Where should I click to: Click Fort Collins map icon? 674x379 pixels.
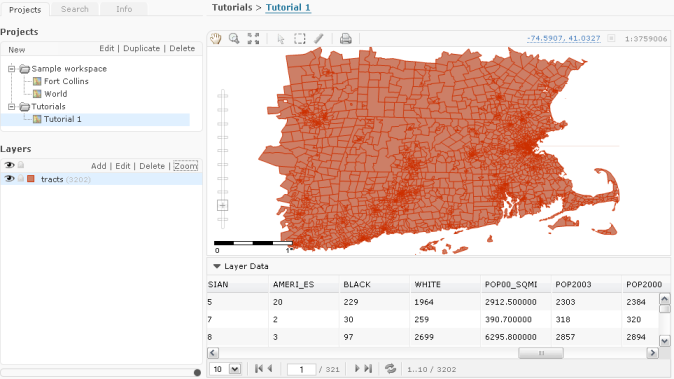click(x=37, y=81)
